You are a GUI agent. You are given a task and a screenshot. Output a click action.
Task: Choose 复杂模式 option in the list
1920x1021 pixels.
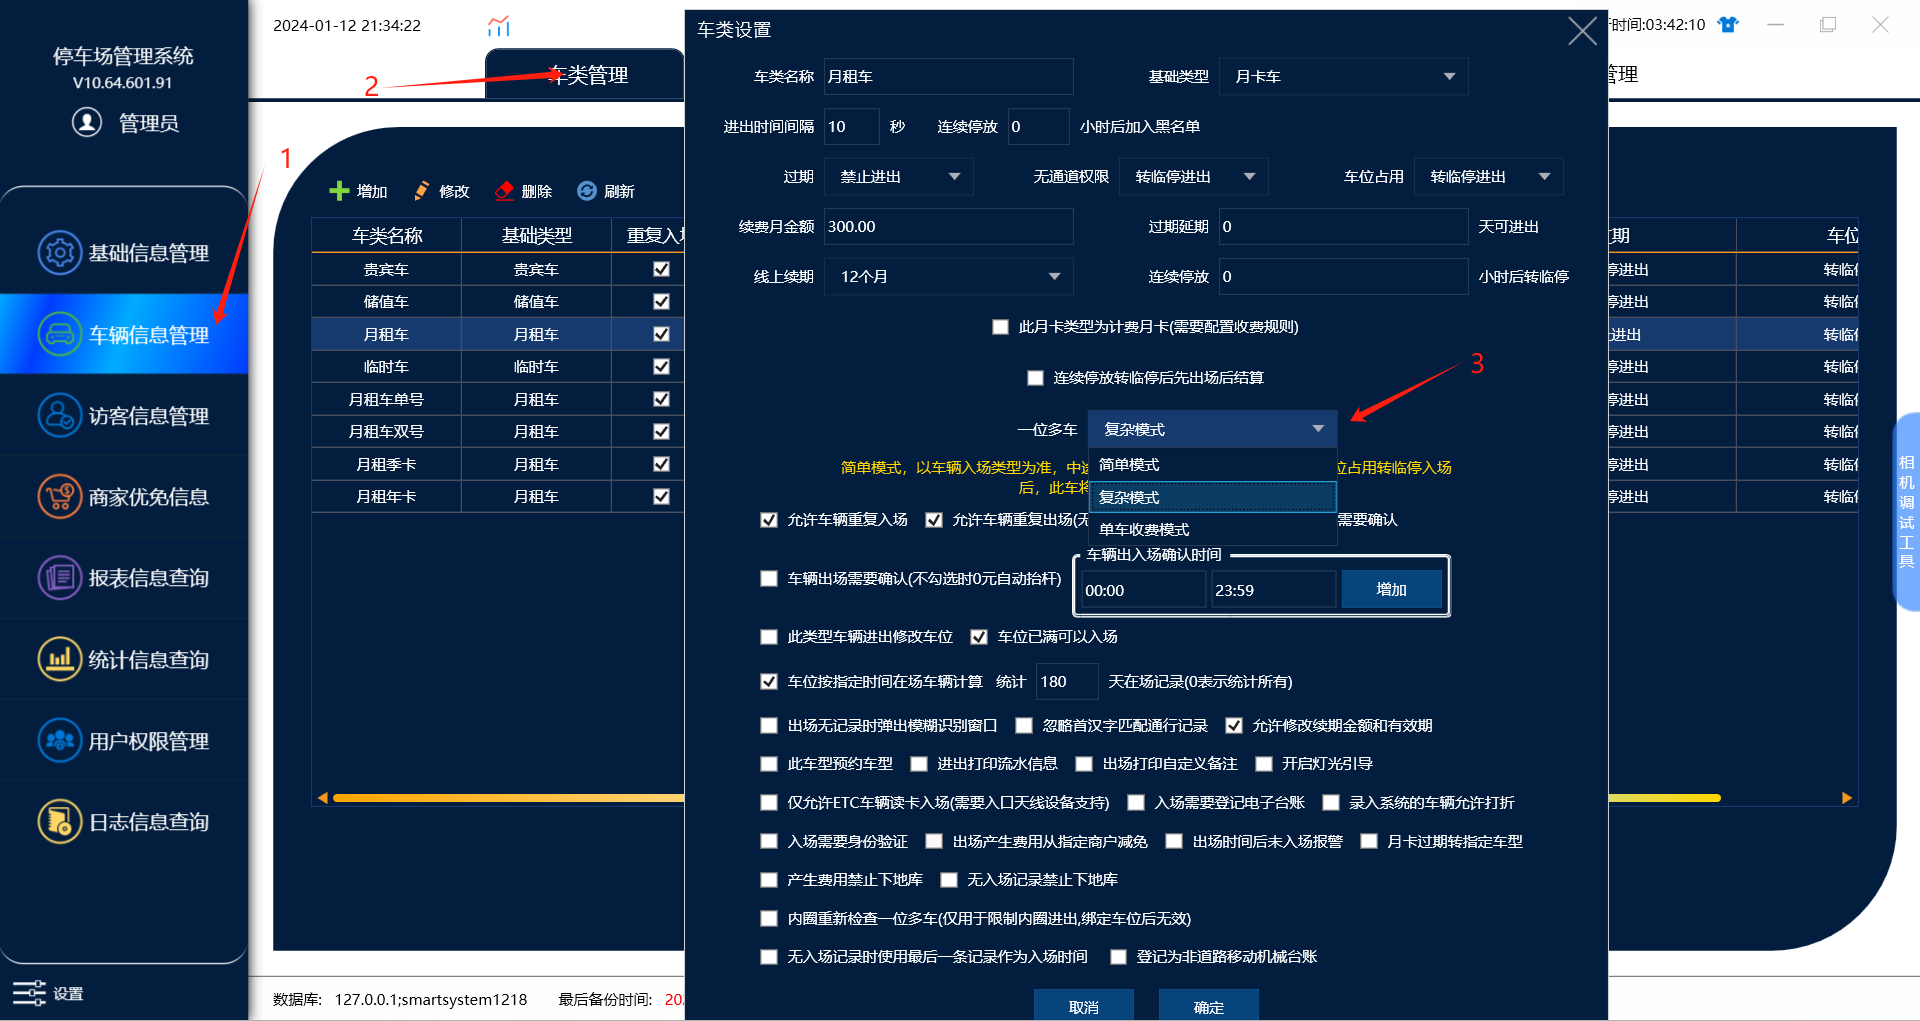(x=1212, y=497)
